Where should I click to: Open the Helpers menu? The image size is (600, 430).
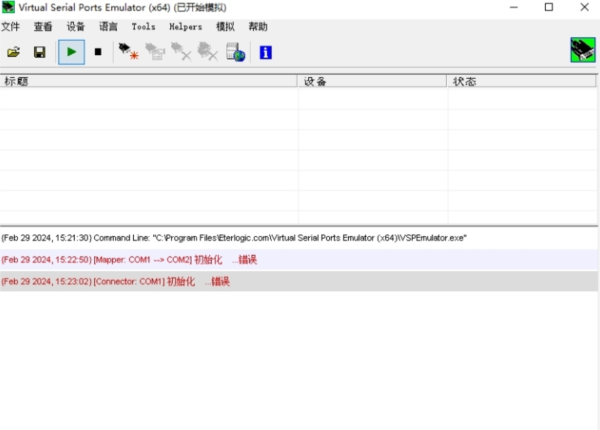coord(186,27)
